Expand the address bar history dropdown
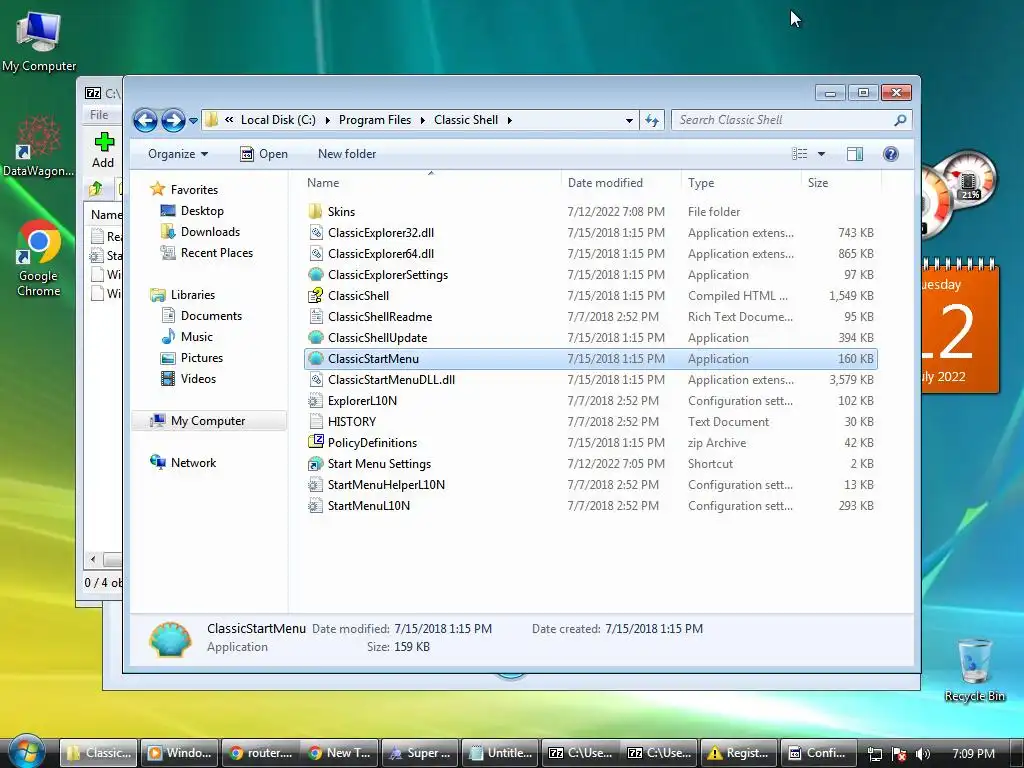The image size is (1024, 768). click(629, 120)
